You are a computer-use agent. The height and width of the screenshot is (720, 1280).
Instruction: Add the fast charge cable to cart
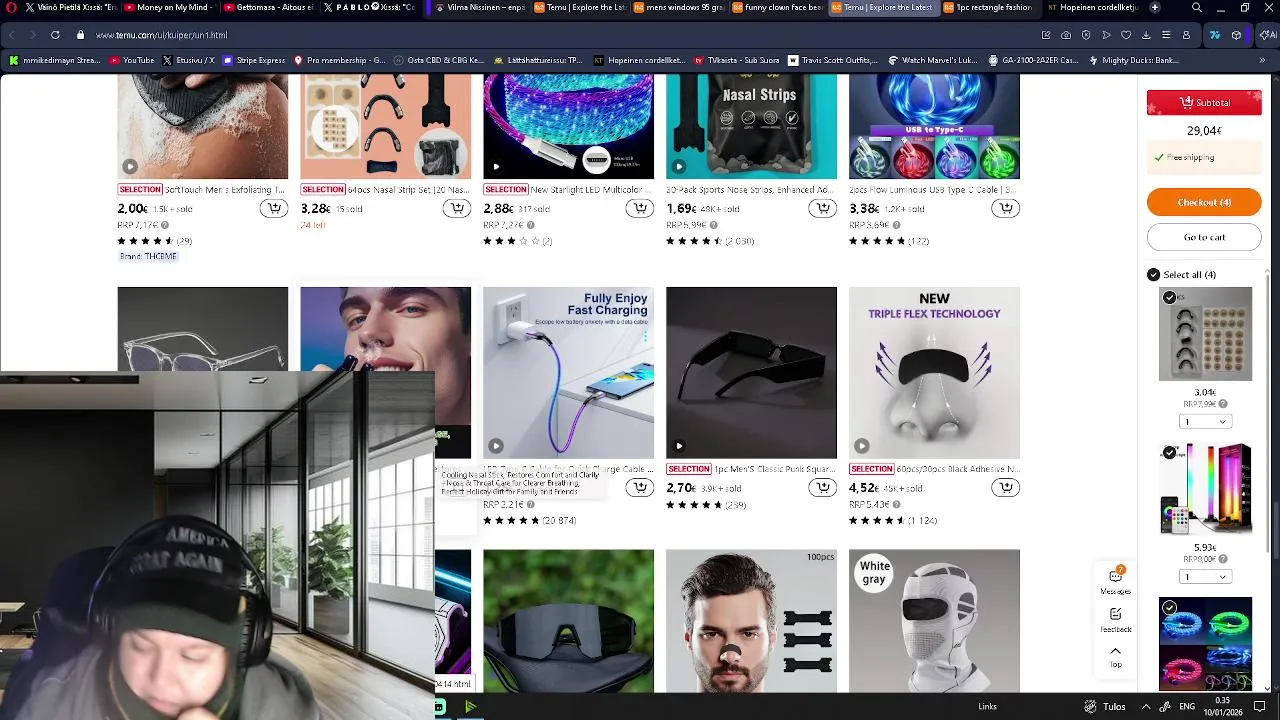pyautogui.click(x=640, y=487)
